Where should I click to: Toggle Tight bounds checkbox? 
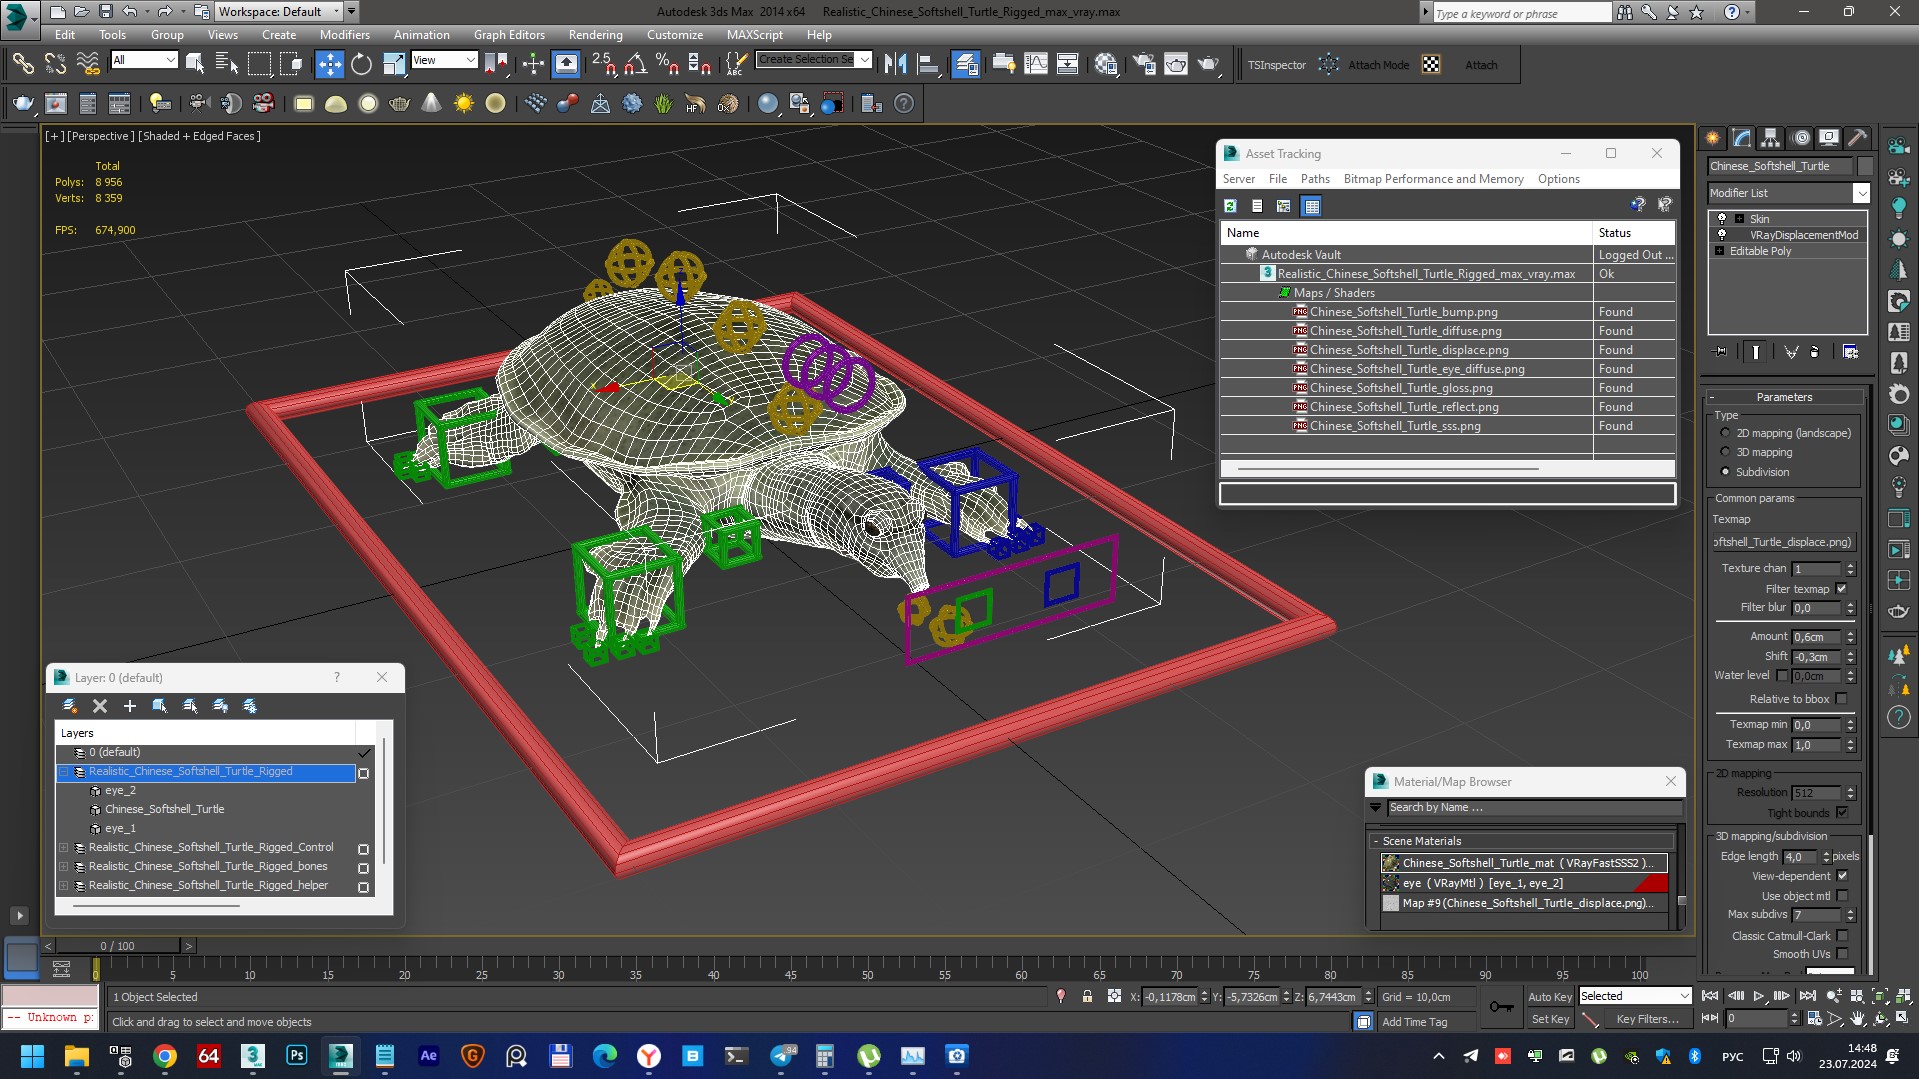[x=1841, y=813]
